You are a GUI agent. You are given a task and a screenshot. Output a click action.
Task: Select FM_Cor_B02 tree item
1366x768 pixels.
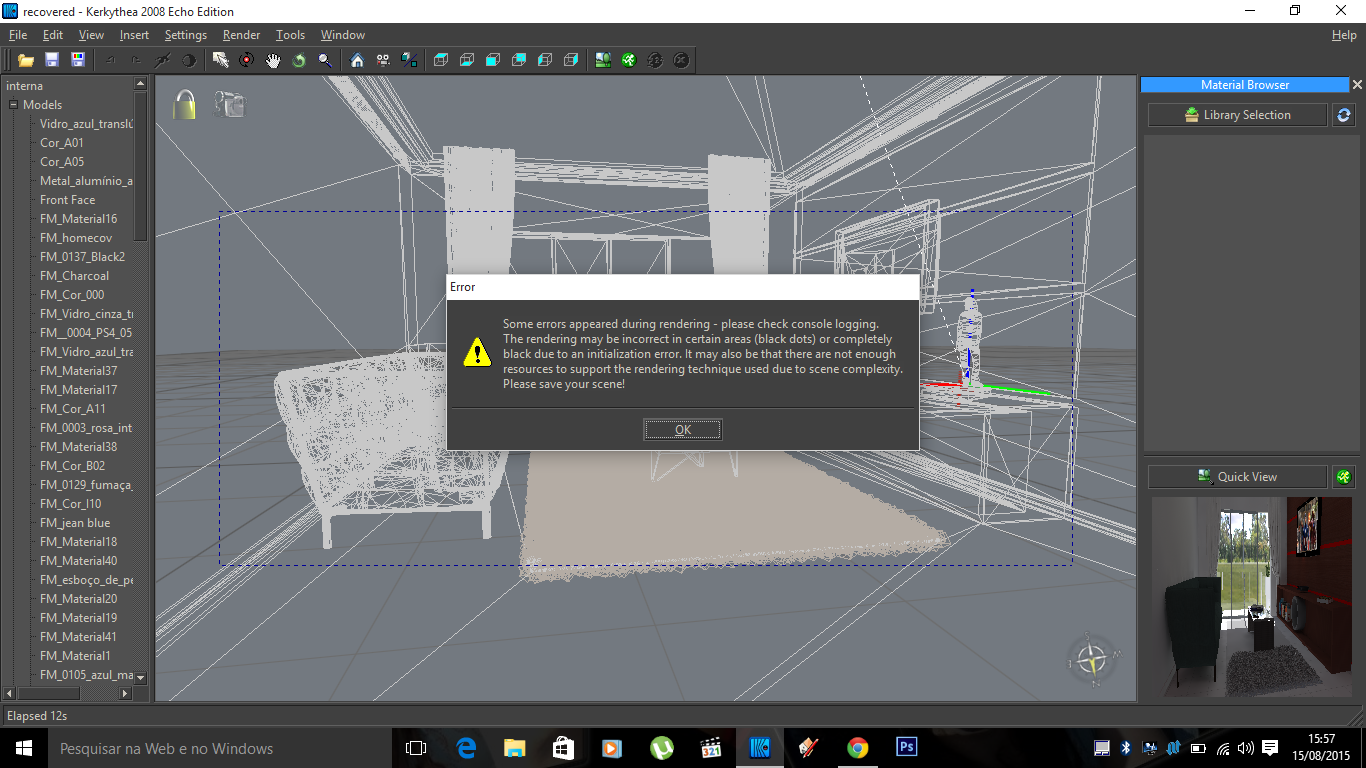(73, 466)
